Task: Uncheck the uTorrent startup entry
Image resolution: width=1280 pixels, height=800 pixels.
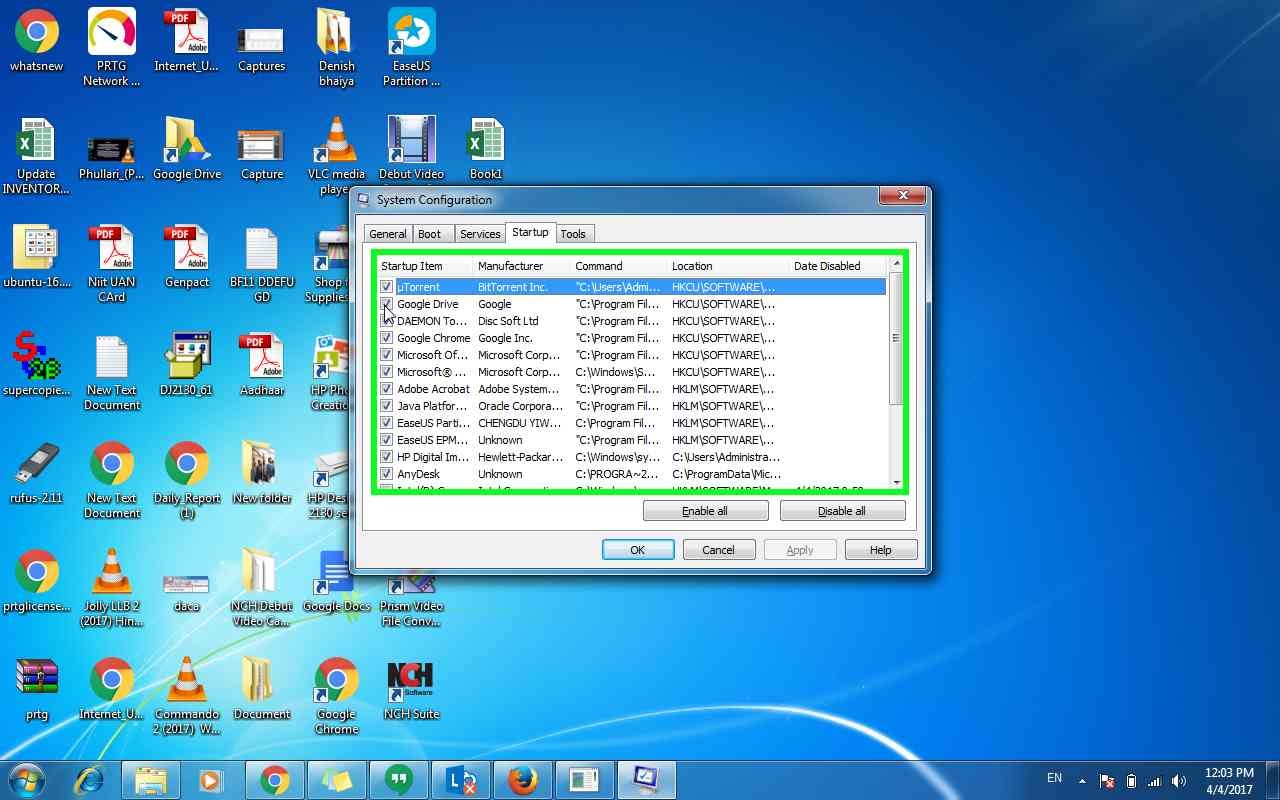Action: 386,287
